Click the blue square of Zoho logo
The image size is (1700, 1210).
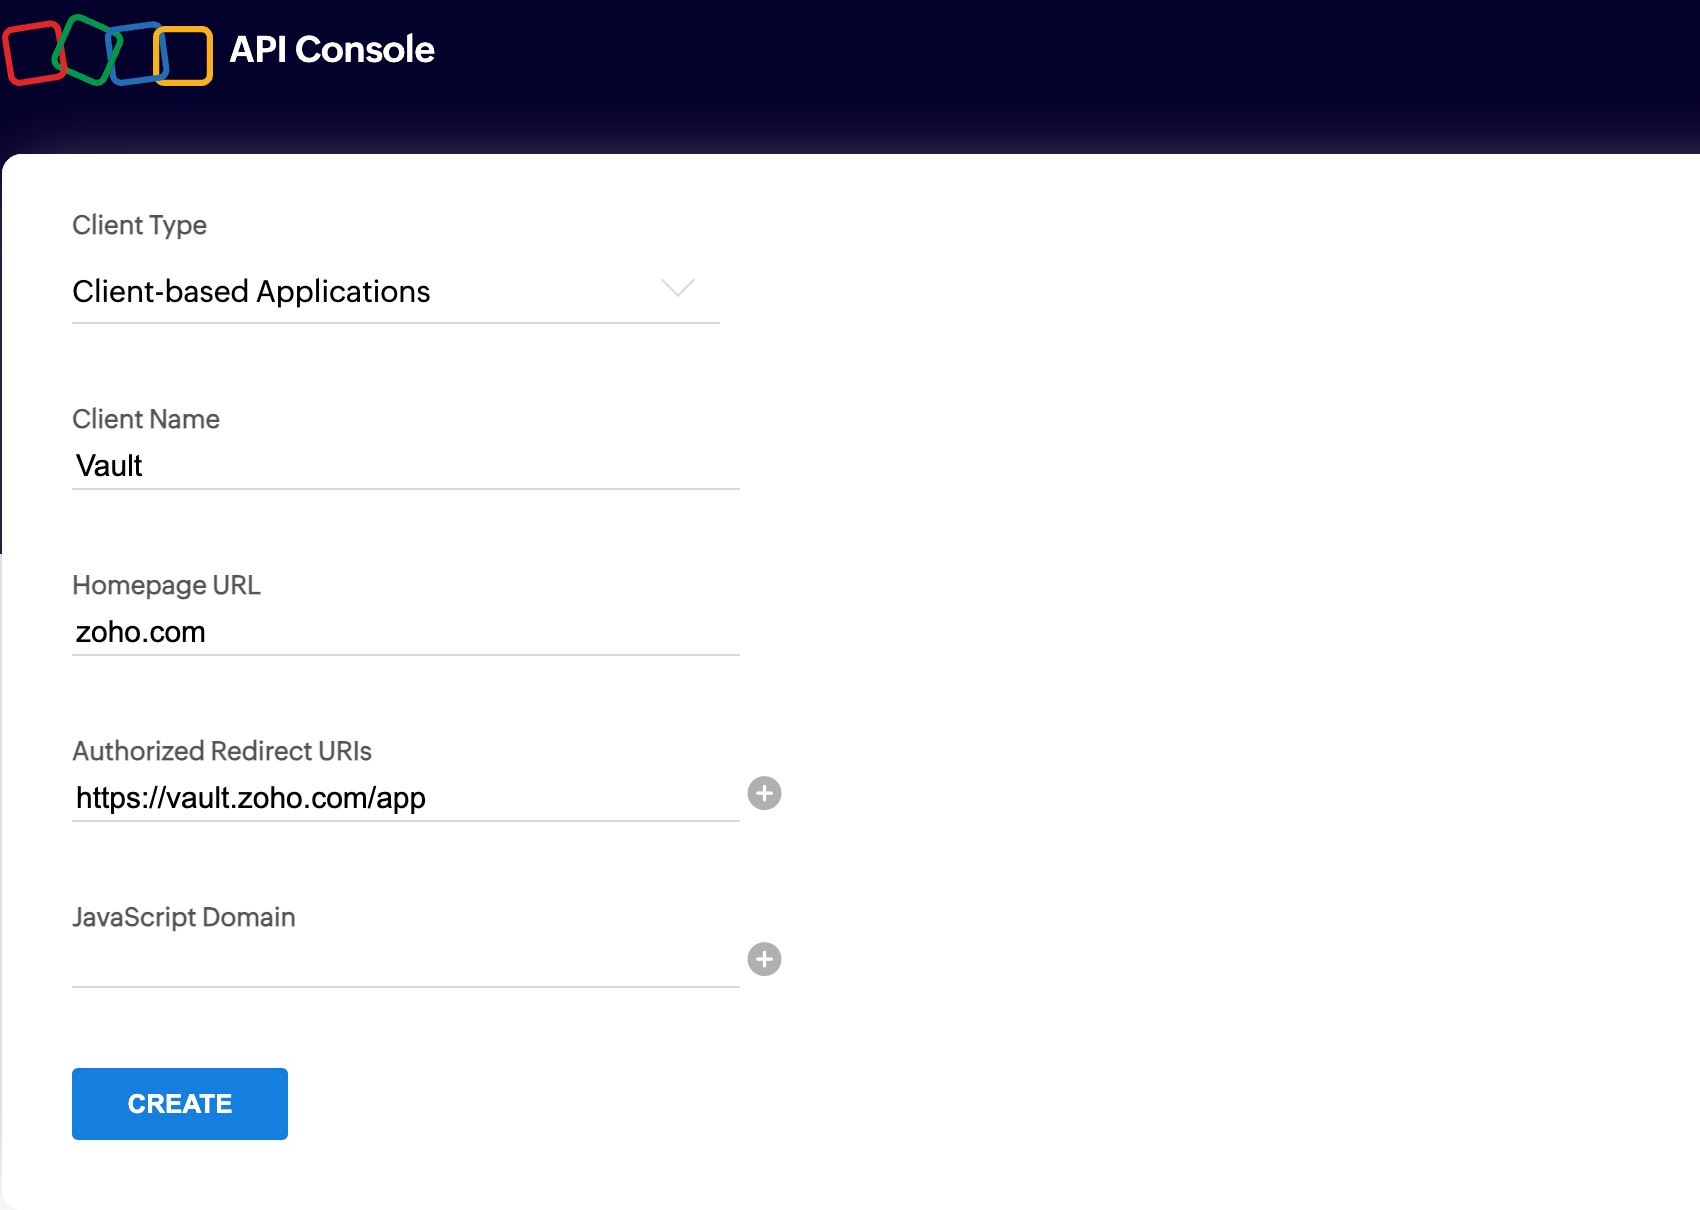(x=137, y=53)
